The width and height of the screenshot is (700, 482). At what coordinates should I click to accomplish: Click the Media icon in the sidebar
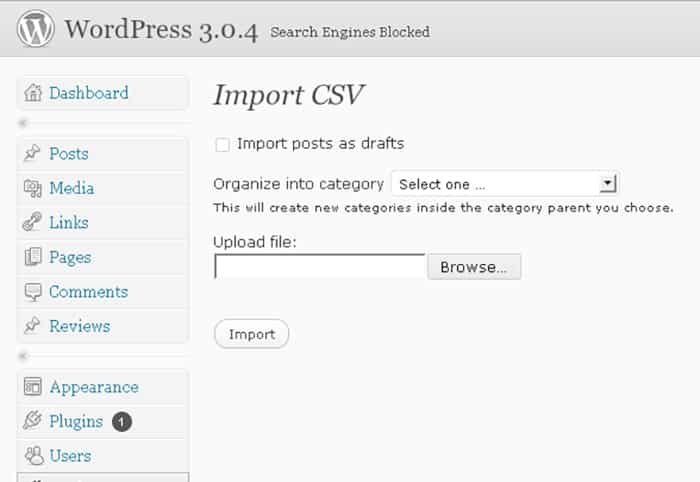click(33, 188)
